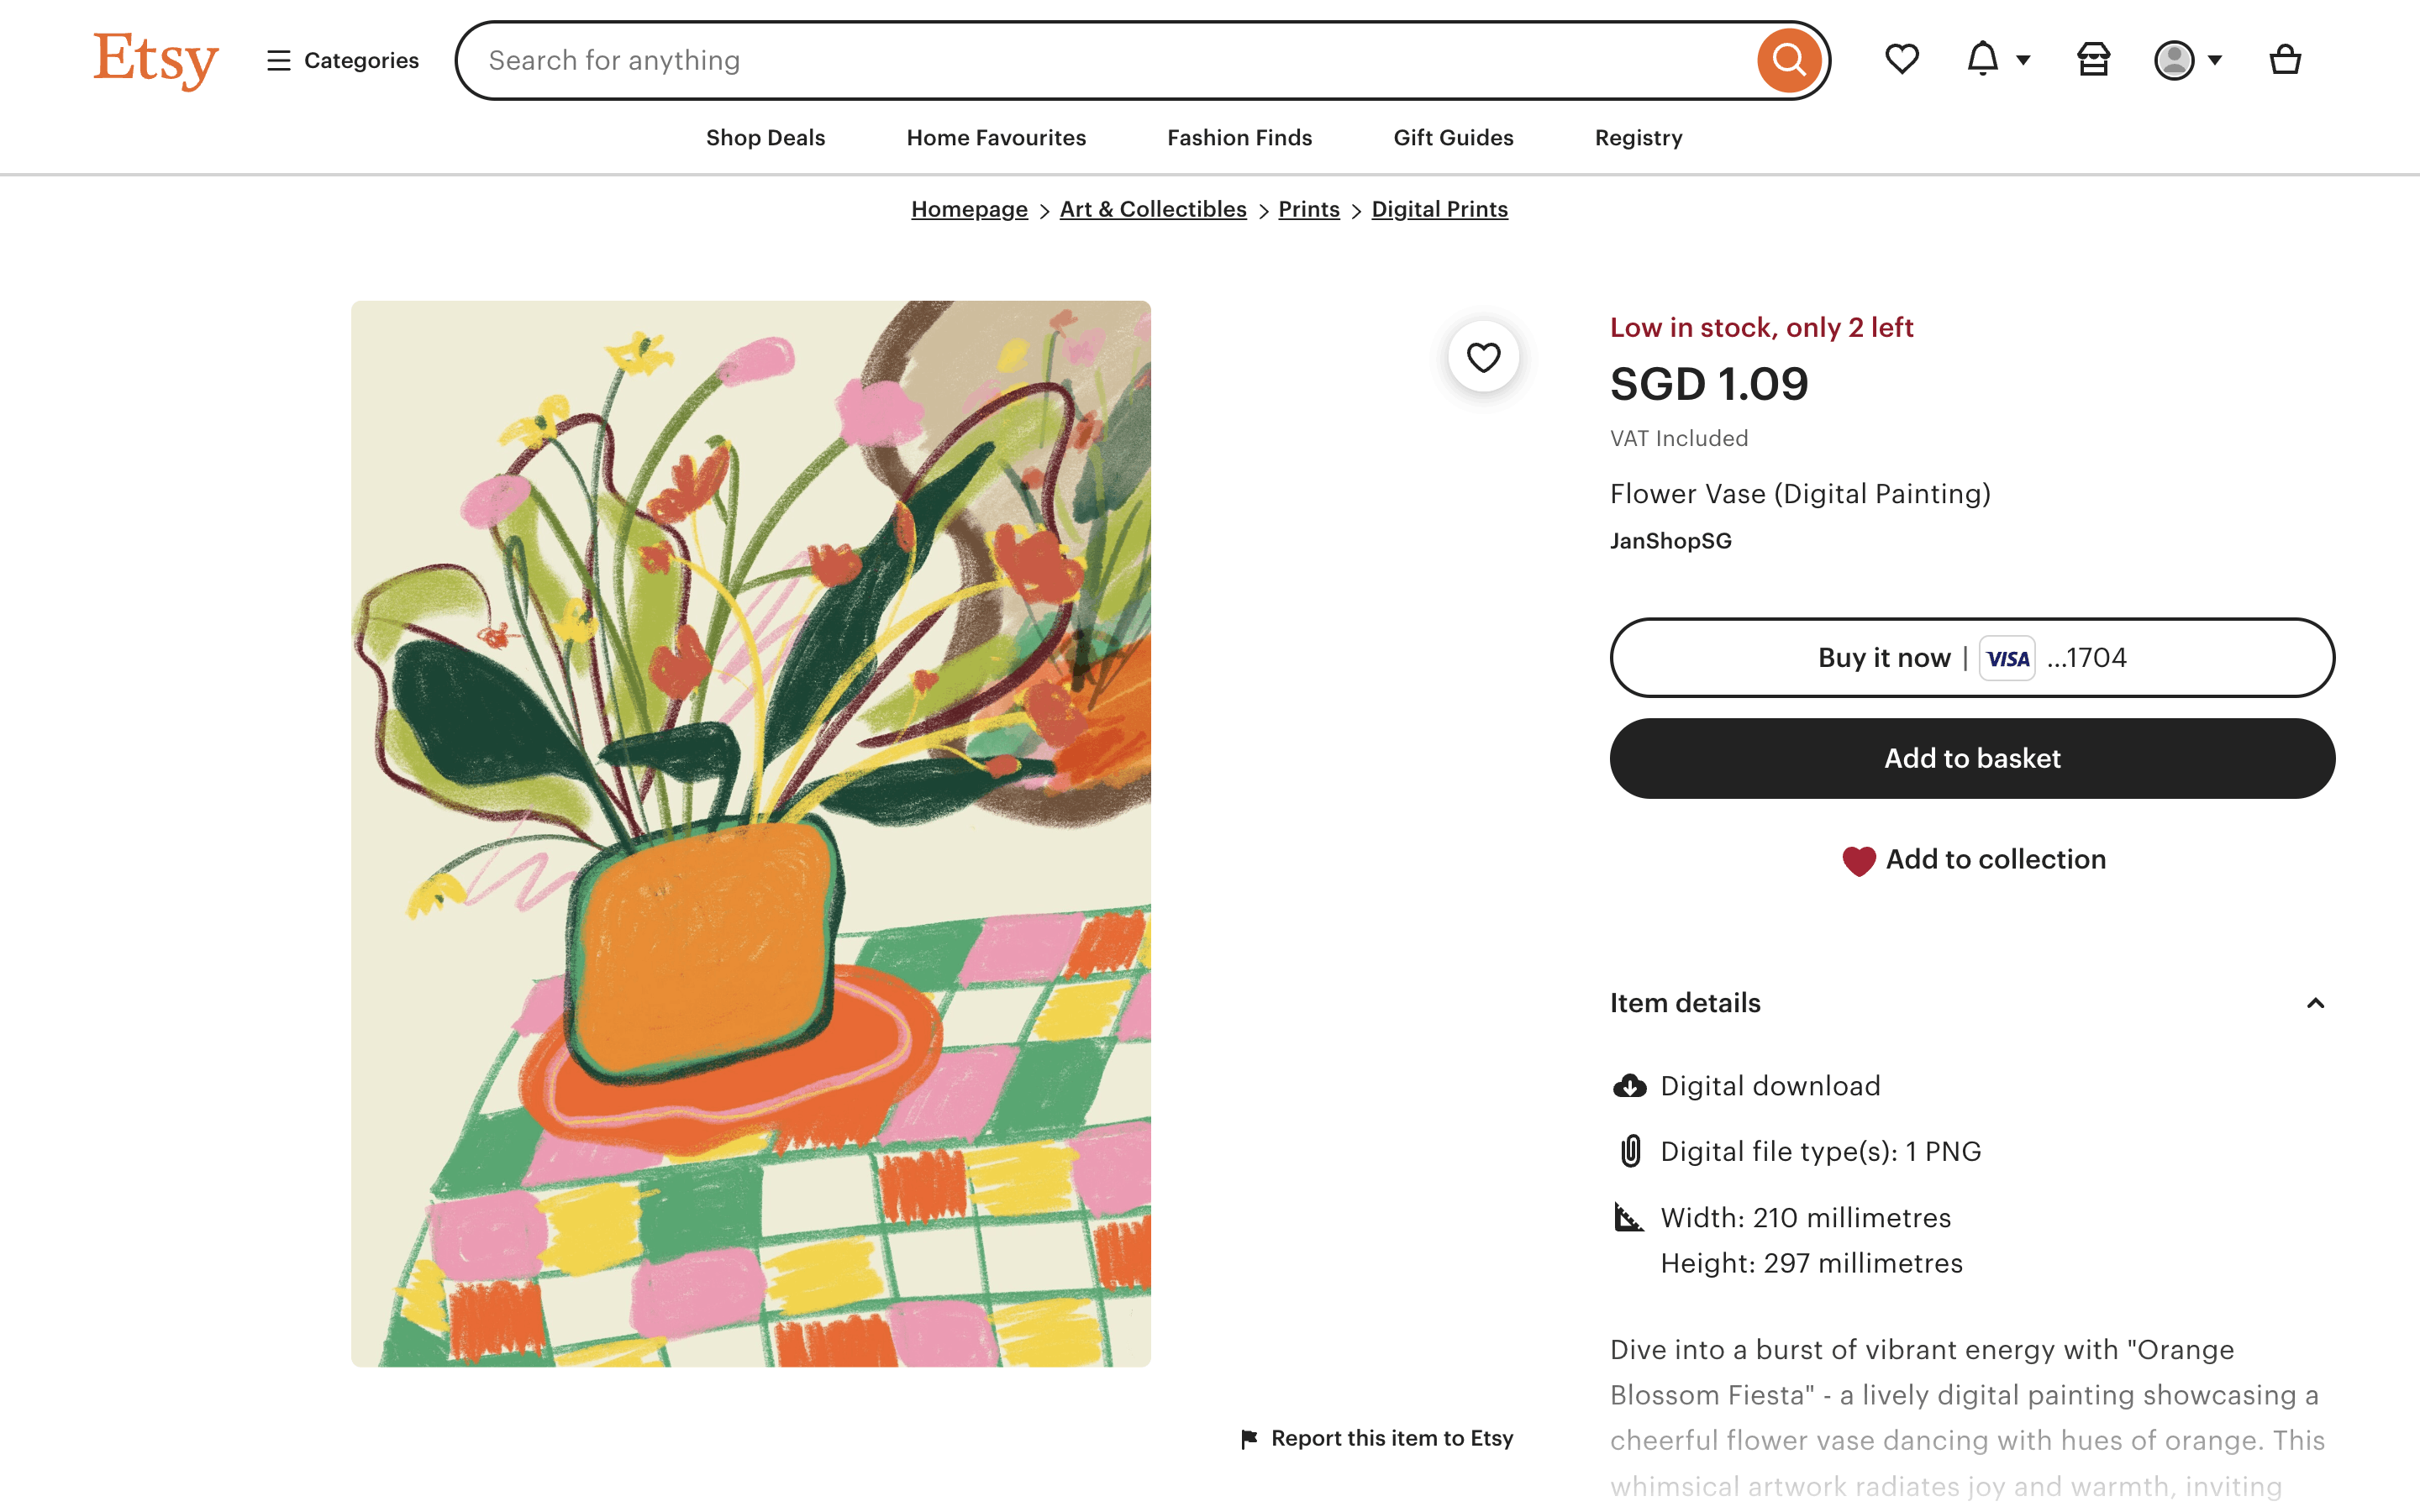Open the Shop Manager storefront icon

tap(2093, 60)
